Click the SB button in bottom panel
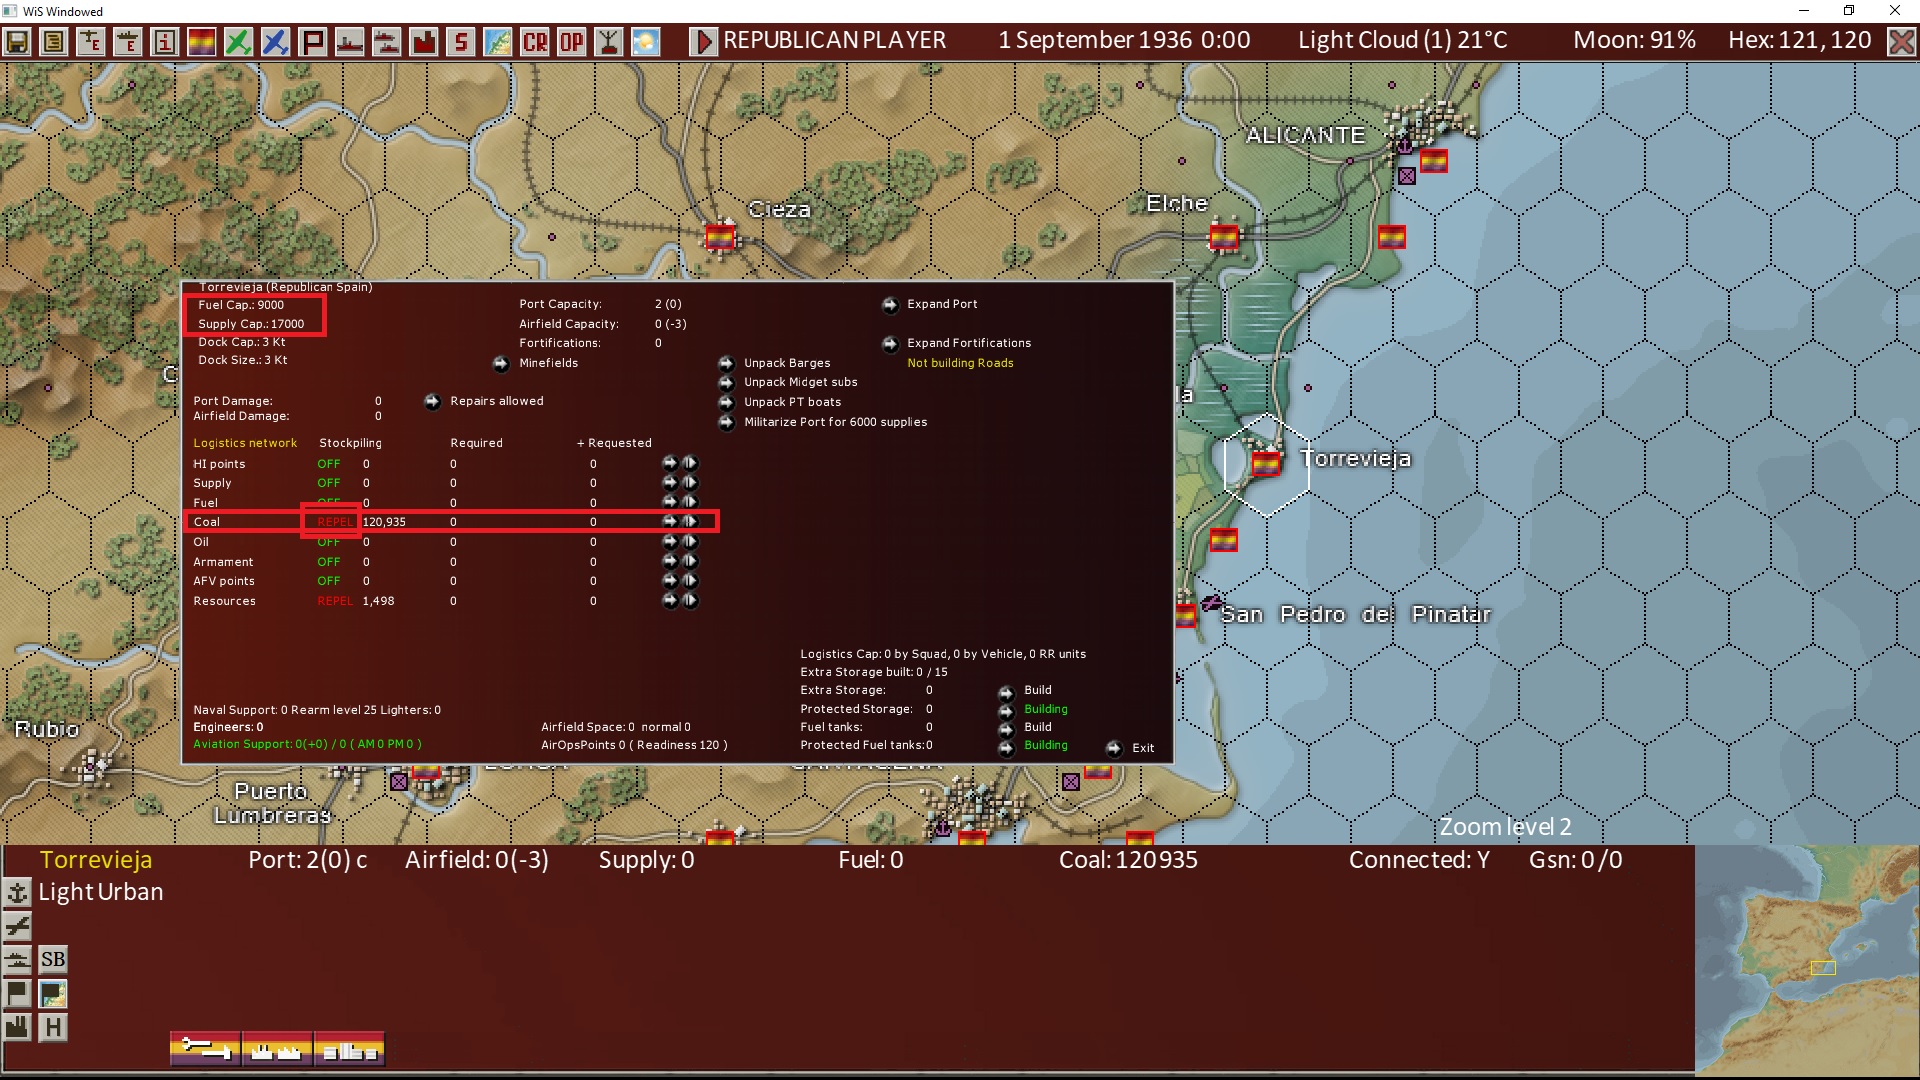 53,960
